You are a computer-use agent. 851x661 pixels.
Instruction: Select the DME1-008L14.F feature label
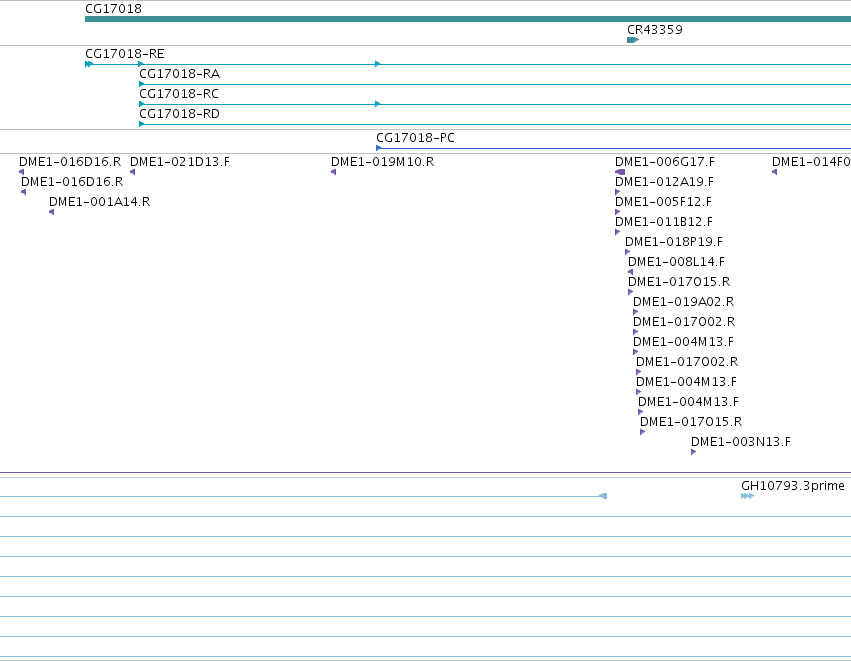pyautogui.click(x=676, y=262)
